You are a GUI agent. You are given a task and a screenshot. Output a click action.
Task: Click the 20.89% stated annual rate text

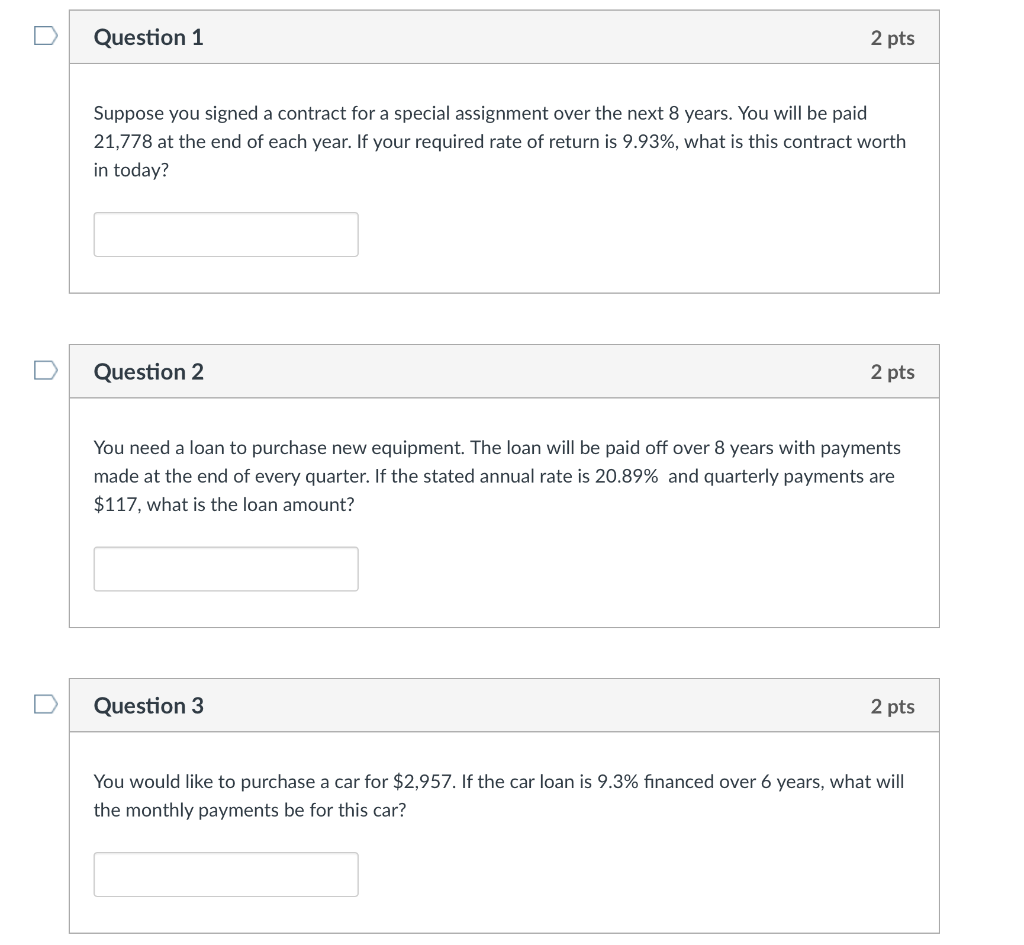click(626, 476)
